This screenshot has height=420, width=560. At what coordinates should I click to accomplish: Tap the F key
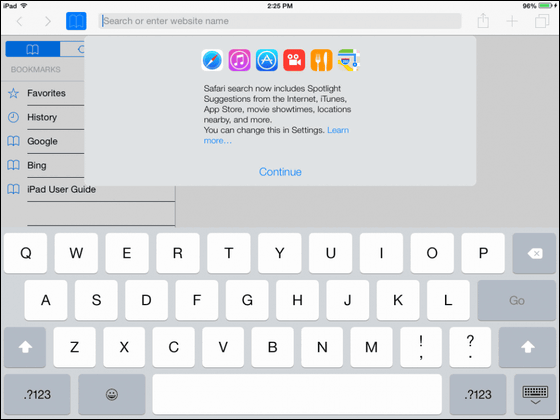(x=197, y=300)
